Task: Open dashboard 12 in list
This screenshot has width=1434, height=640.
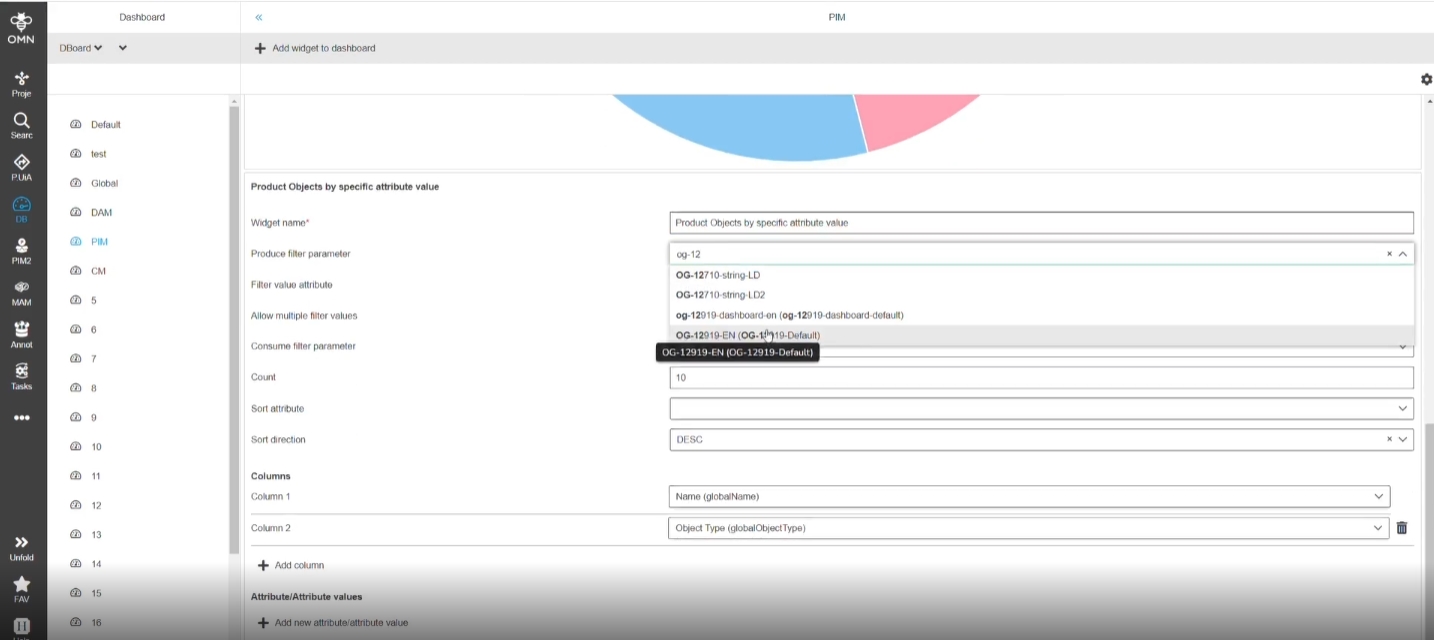Action: [96, 506]
